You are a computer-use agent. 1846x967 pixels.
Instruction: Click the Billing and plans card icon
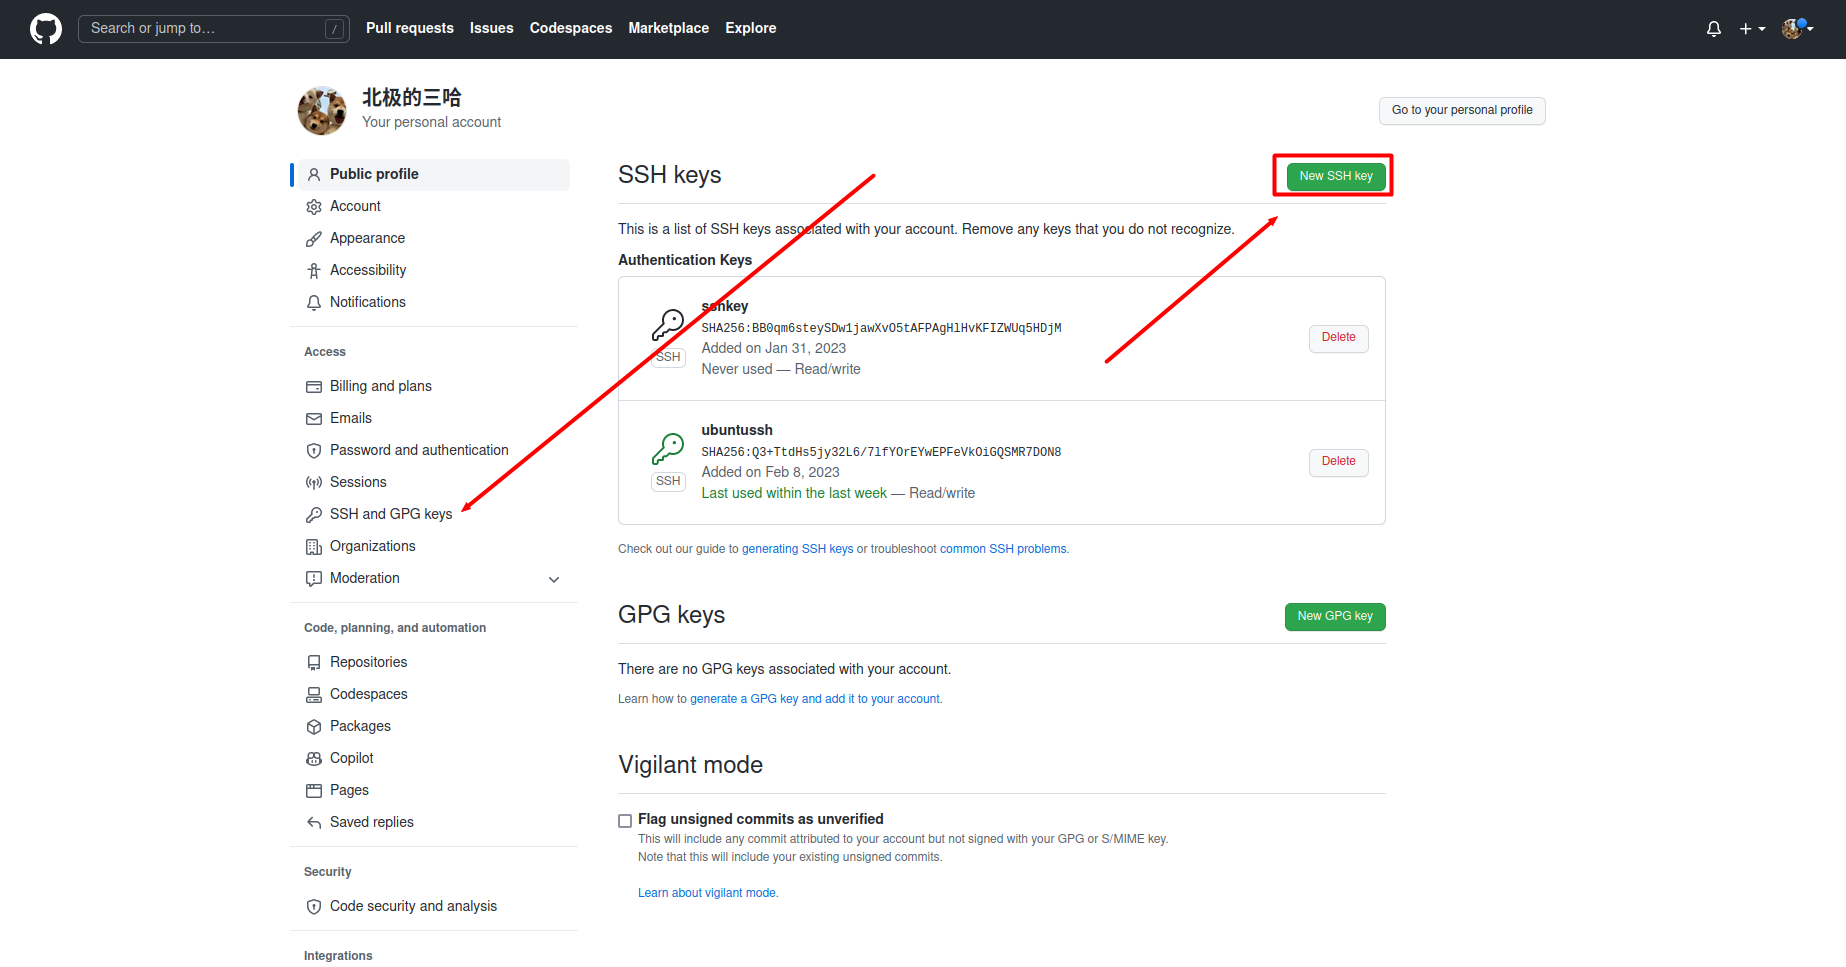click(x=314, y=387)
